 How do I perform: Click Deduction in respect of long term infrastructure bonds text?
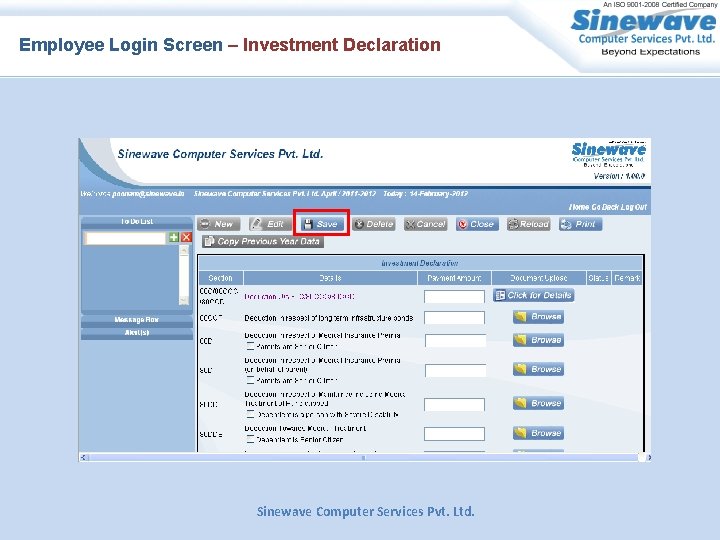click(329, 318)
